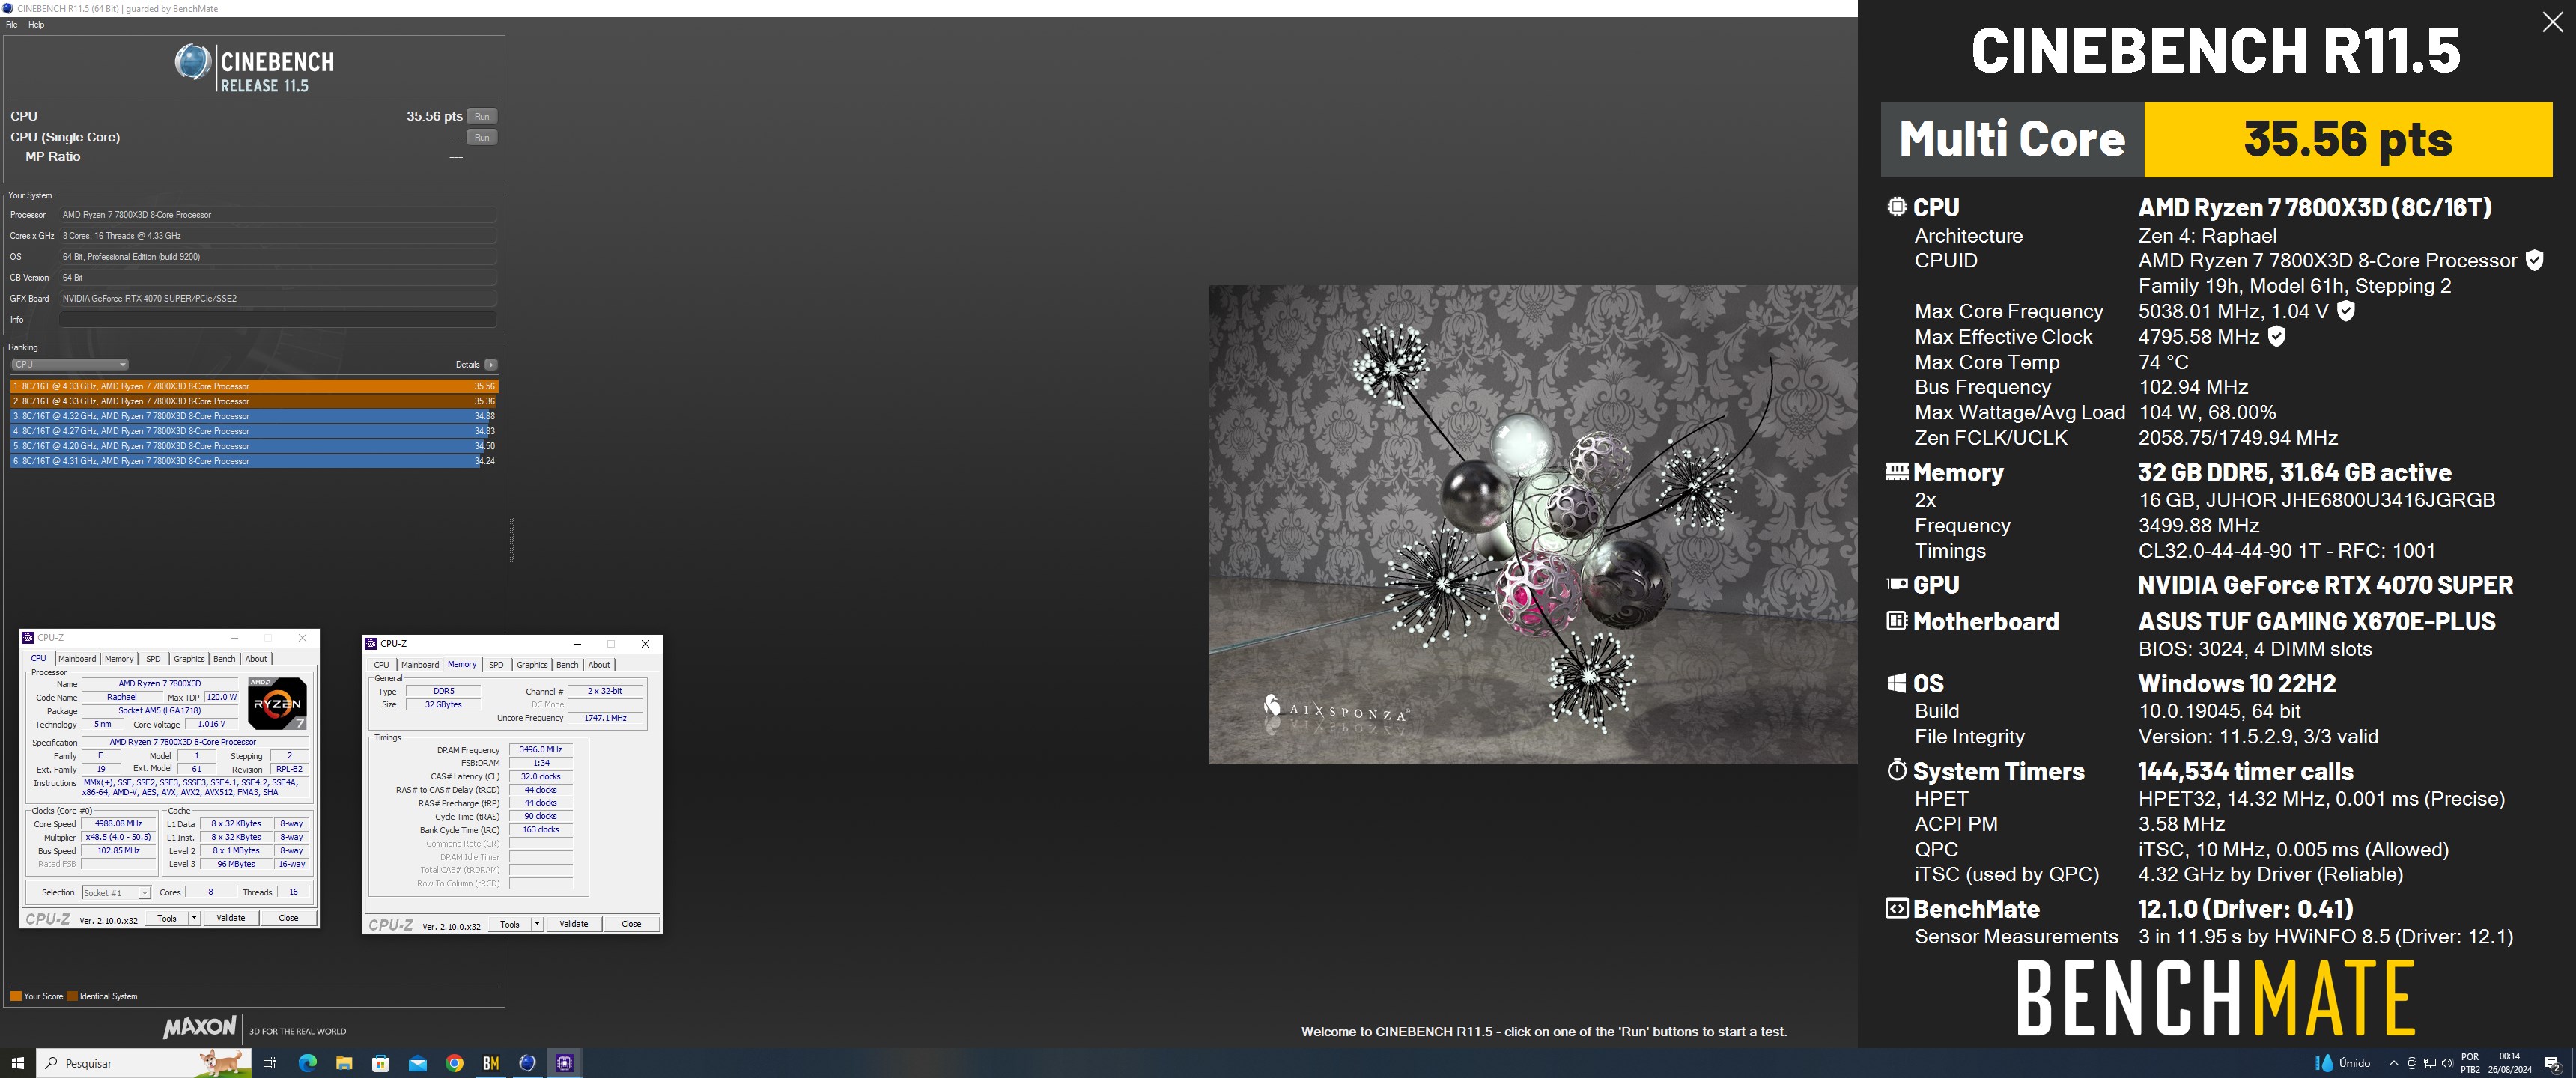
Task: Close the BenchMate overlay with X icon
Action: (x=2552, y=23)
